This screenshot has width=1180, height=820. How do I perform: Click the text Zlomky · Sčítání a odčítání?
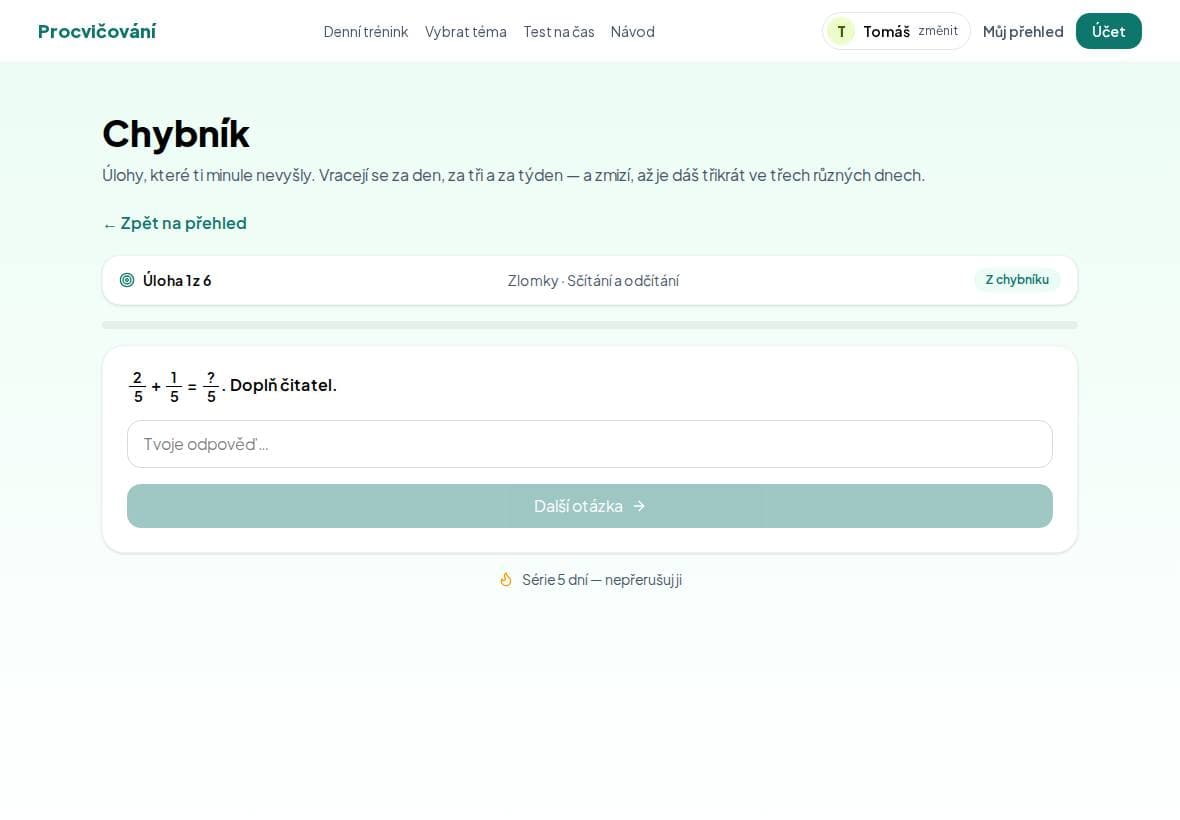(x=593, y=281)
